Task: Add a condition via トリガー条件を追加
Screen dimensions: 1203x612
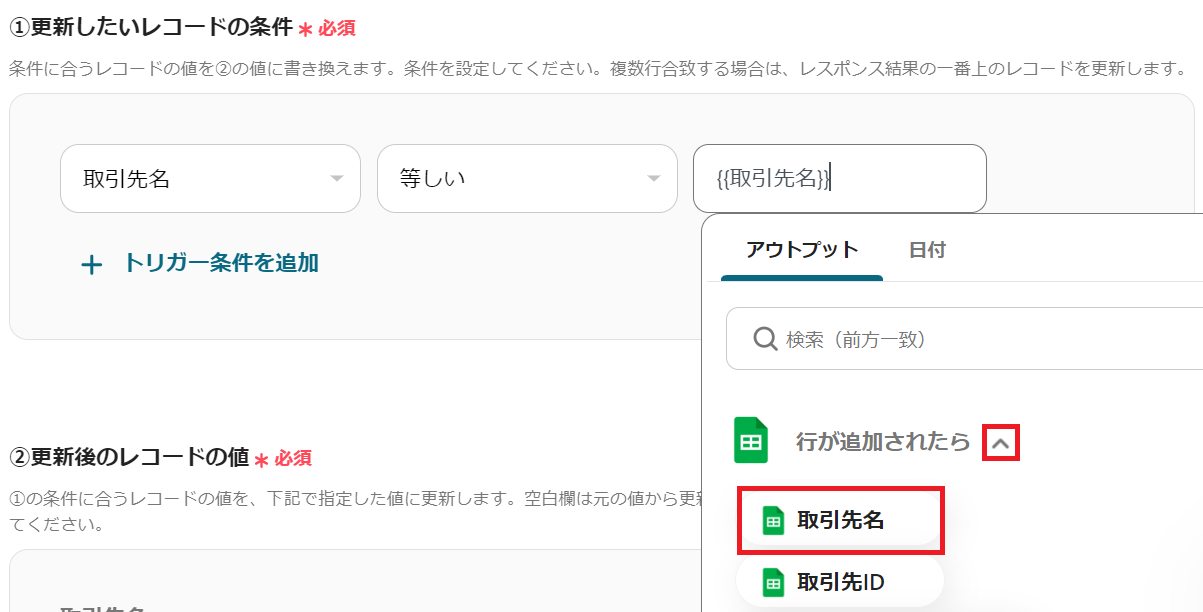Action: [220, 263]
